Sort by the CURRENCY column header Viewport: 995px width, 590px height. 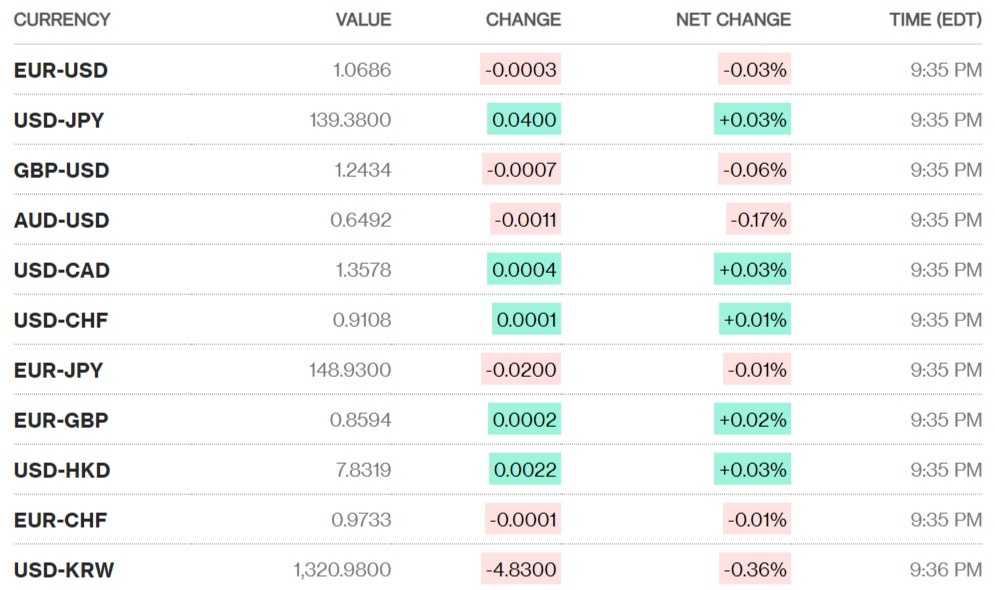(x=62, y=19)
